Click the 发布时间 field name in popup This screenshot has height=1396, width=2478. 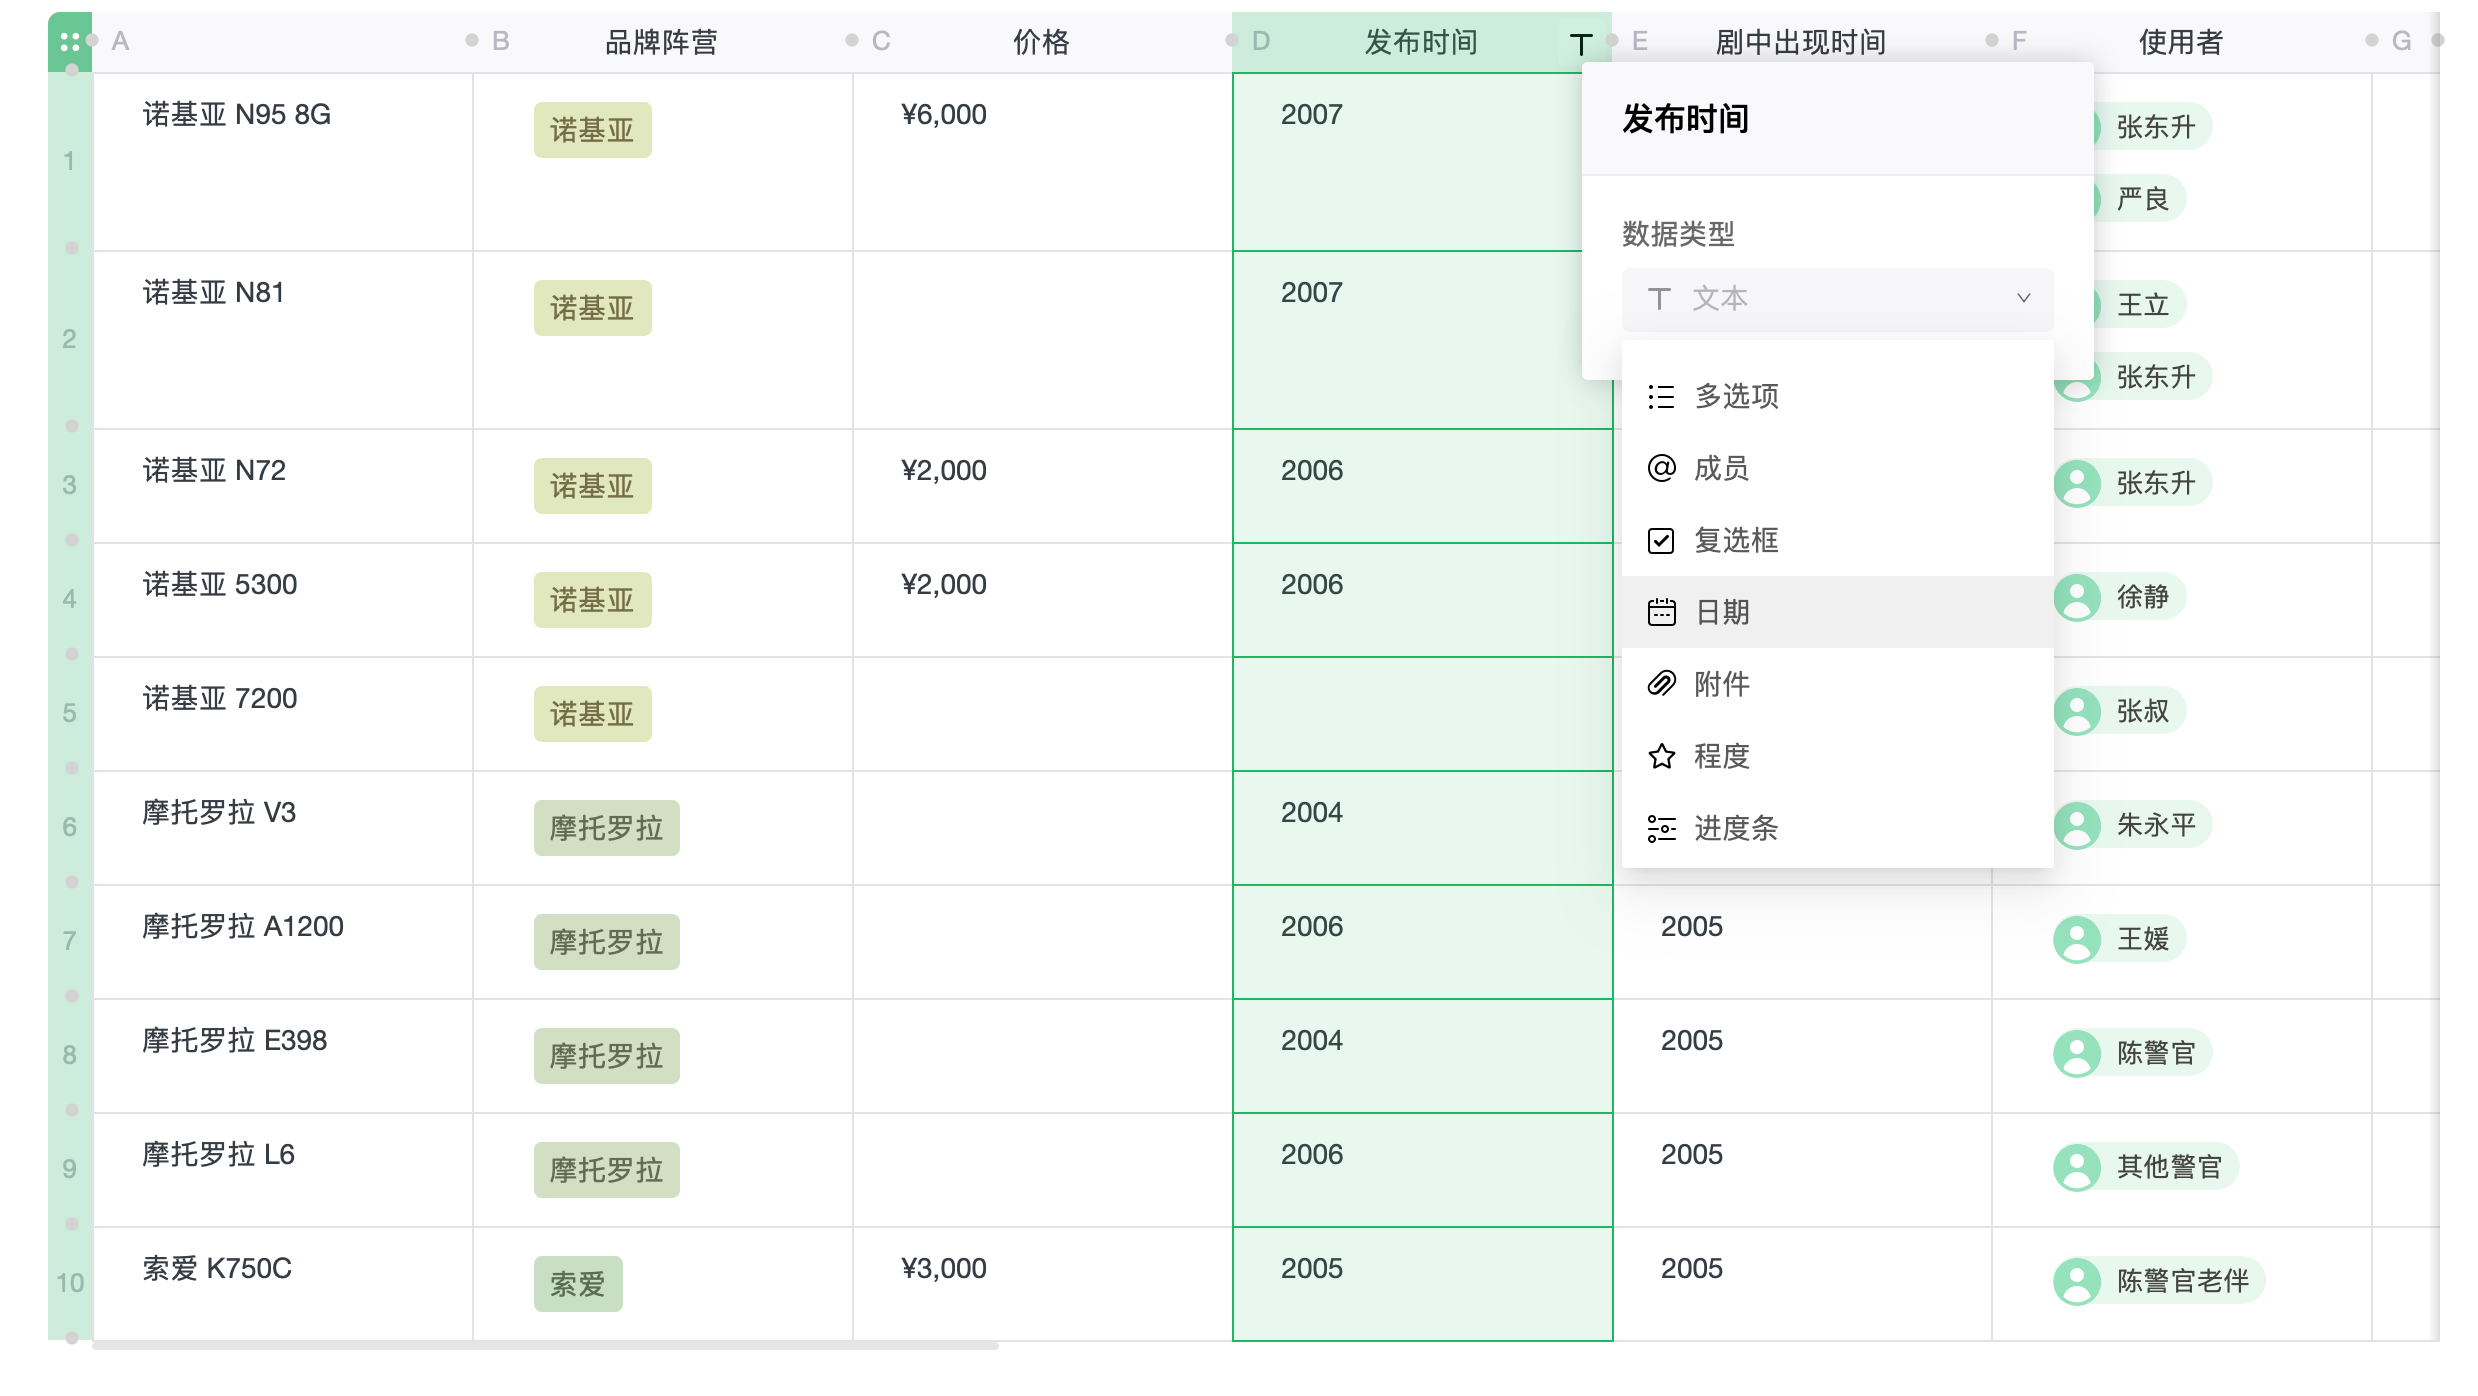(1685, 119)
